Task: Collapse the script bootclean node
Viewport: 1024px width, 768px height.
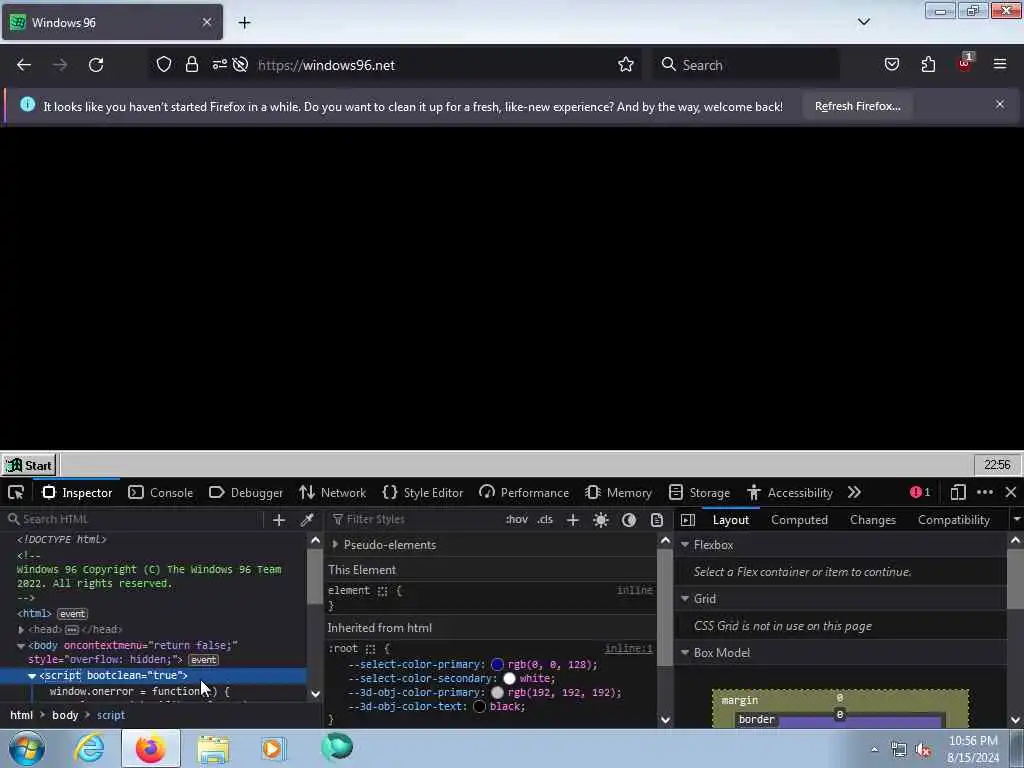Action: coord(32,676)
